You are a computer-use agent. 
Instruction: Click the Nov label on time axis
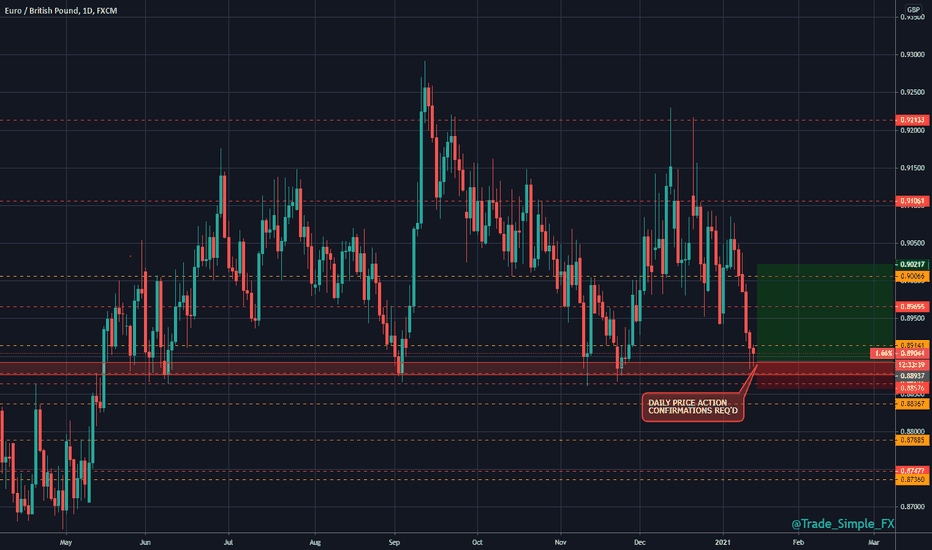coord(561,542)
